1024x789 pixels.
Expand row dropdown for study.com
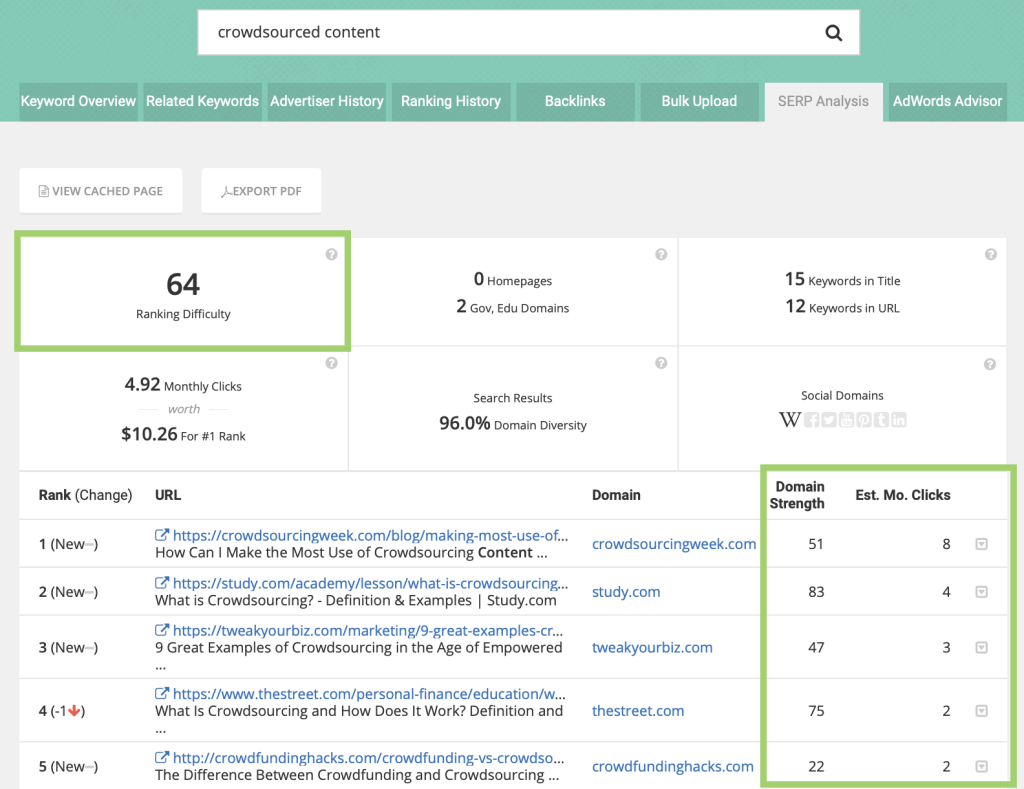pos(982,592)
